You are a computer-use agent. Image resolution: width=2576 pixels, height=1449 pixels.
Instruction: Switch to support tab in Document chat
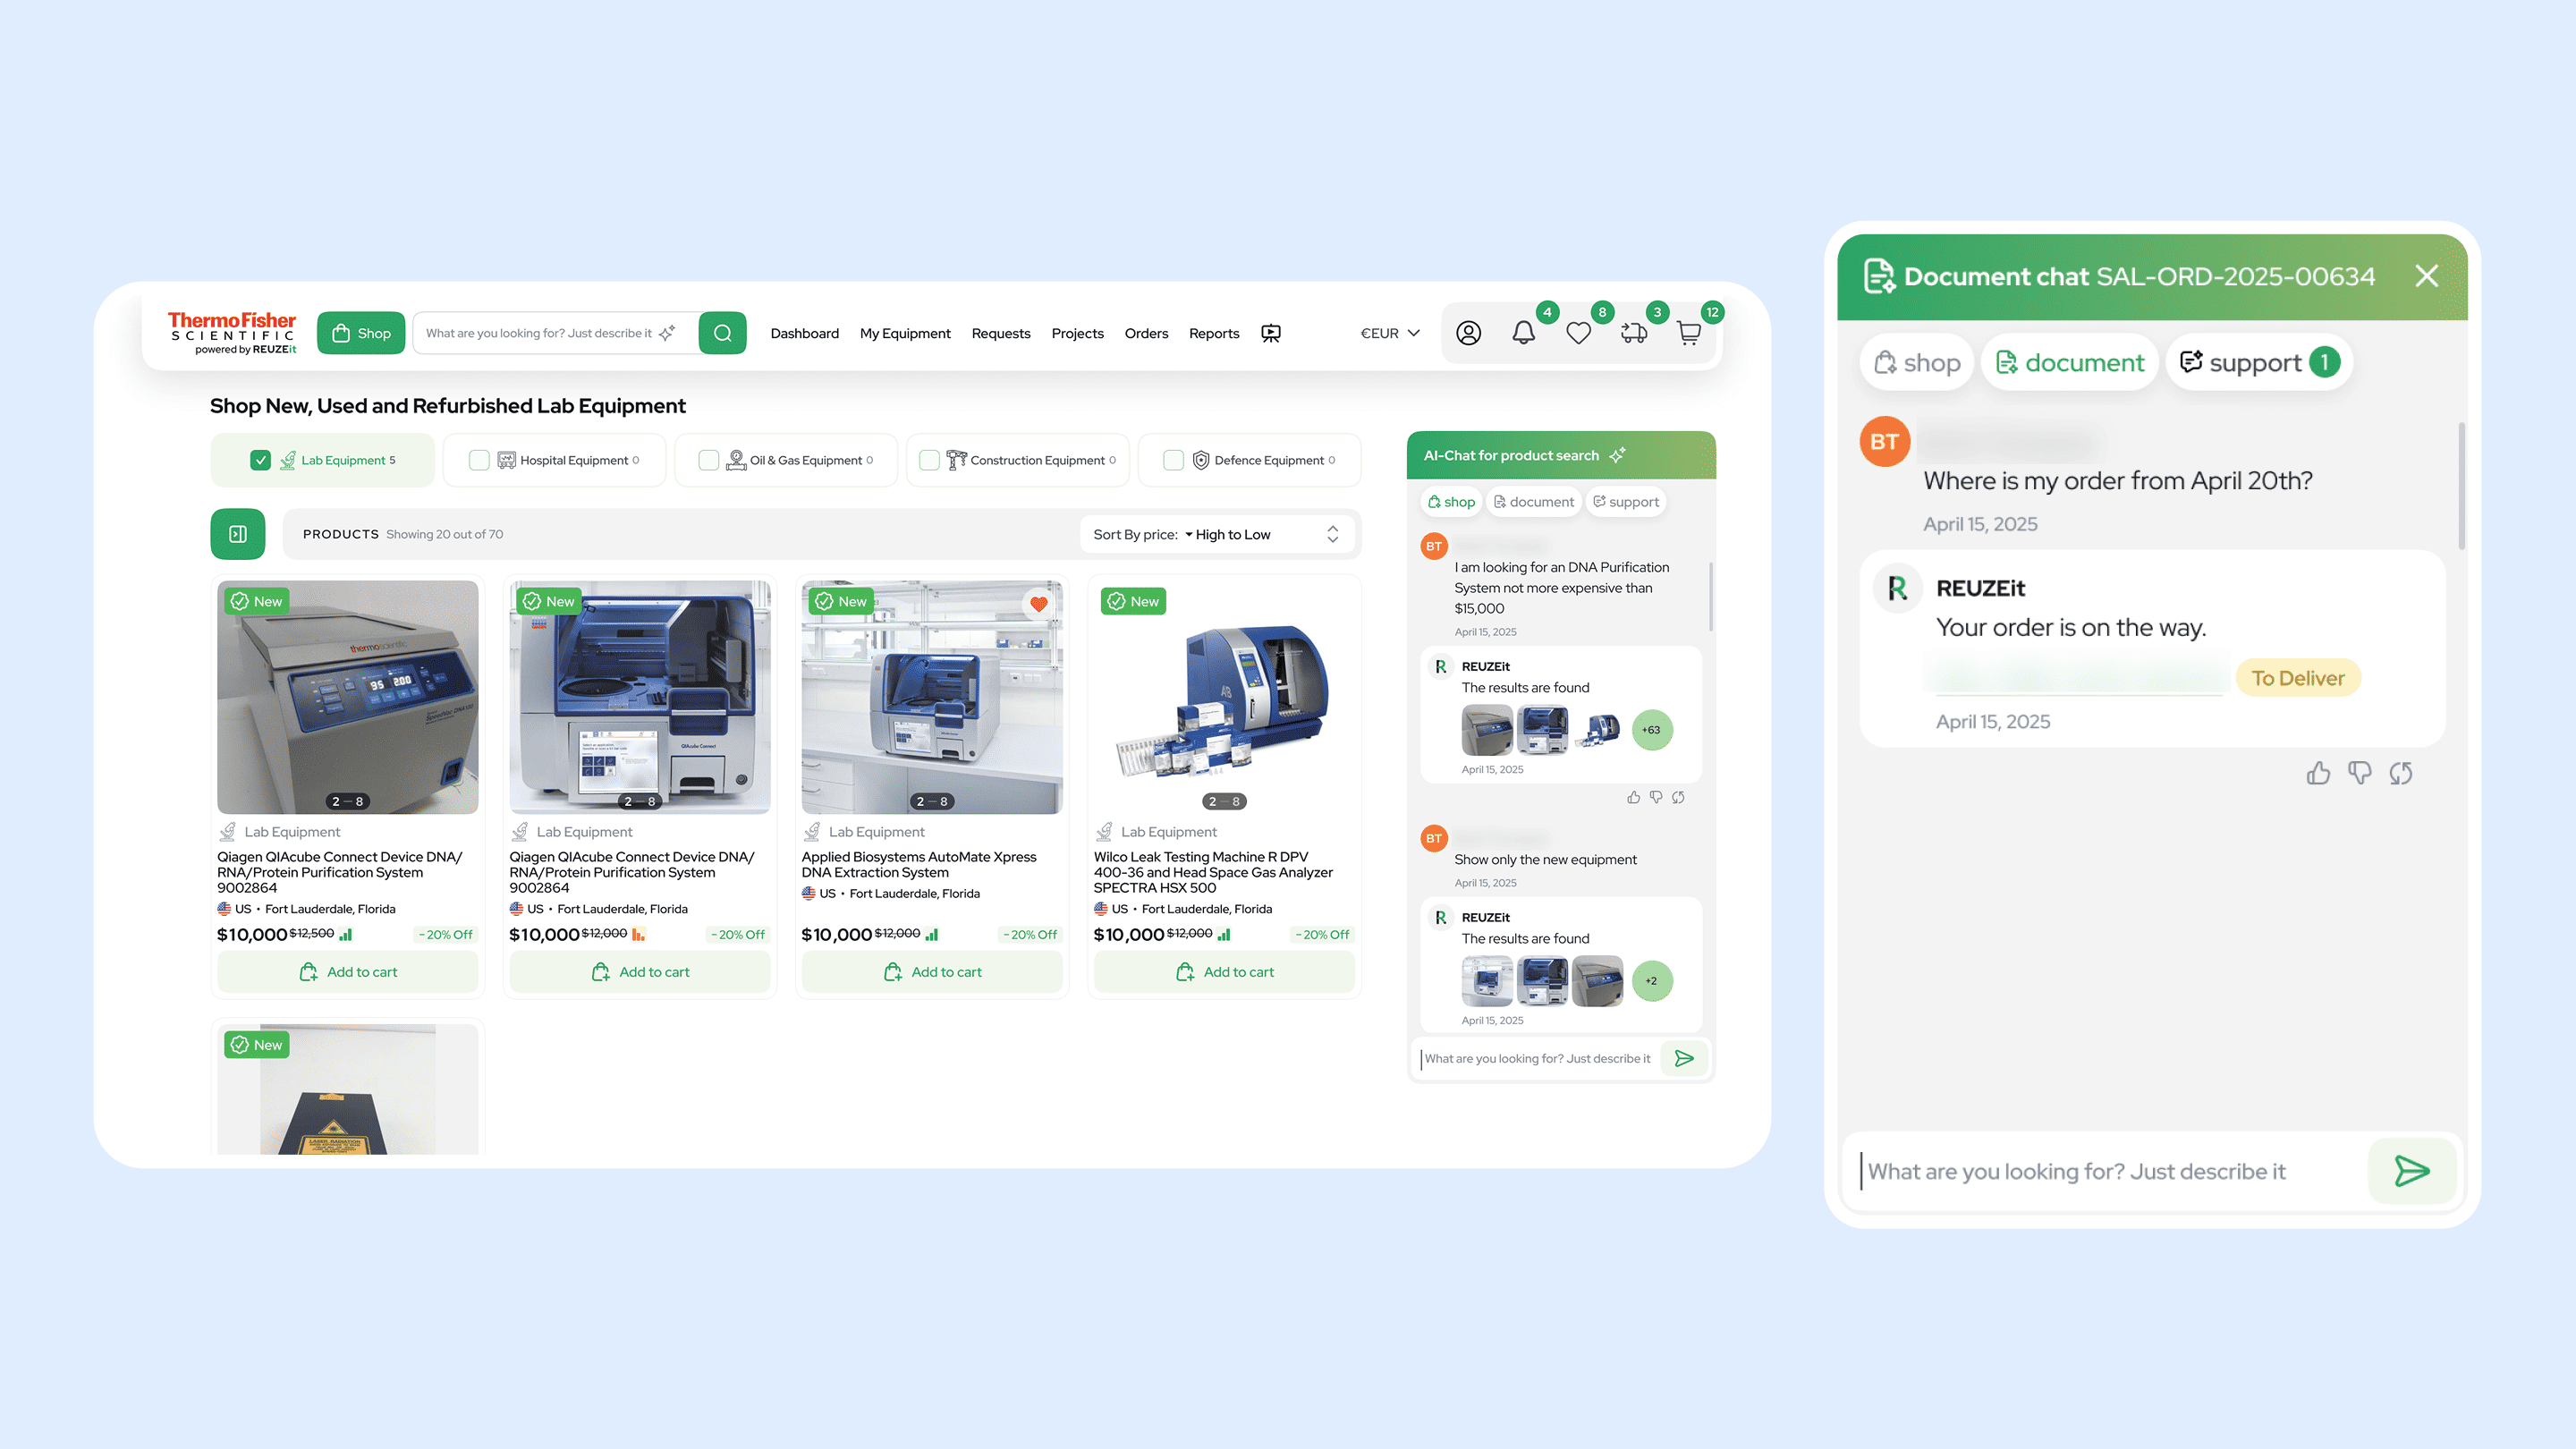pos(2258,362)
